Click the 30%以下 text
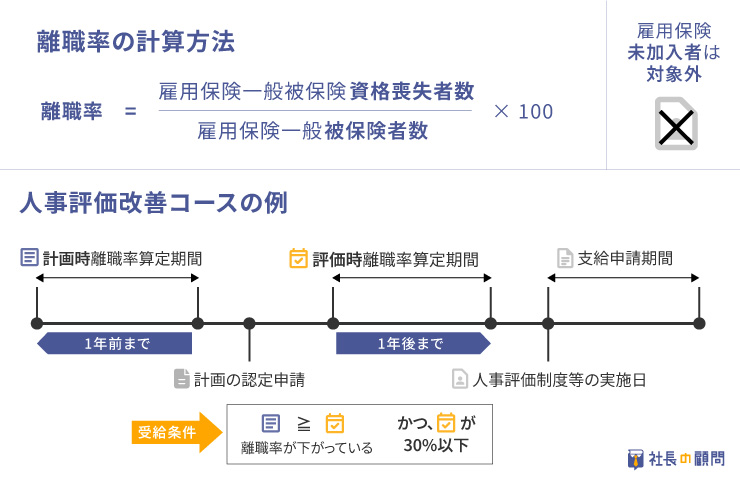The width and height of the screenshot is (740, 477). coord(436,445)
